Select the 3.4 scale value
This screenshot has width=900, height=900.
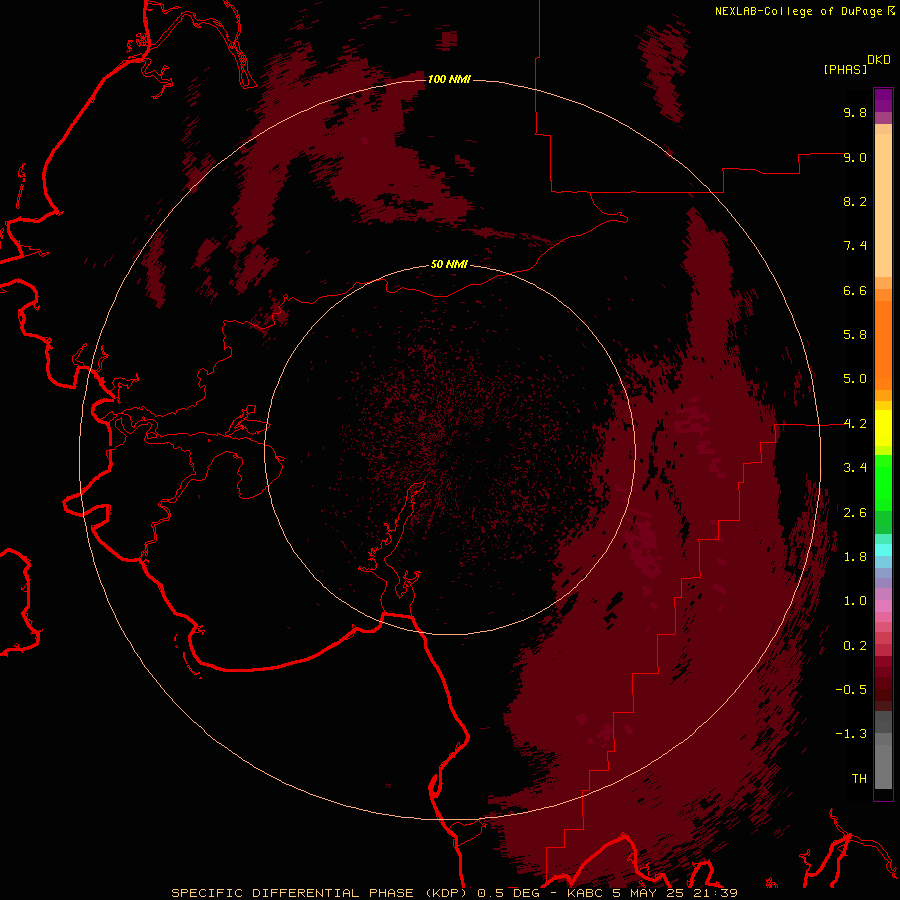point(855,468)
